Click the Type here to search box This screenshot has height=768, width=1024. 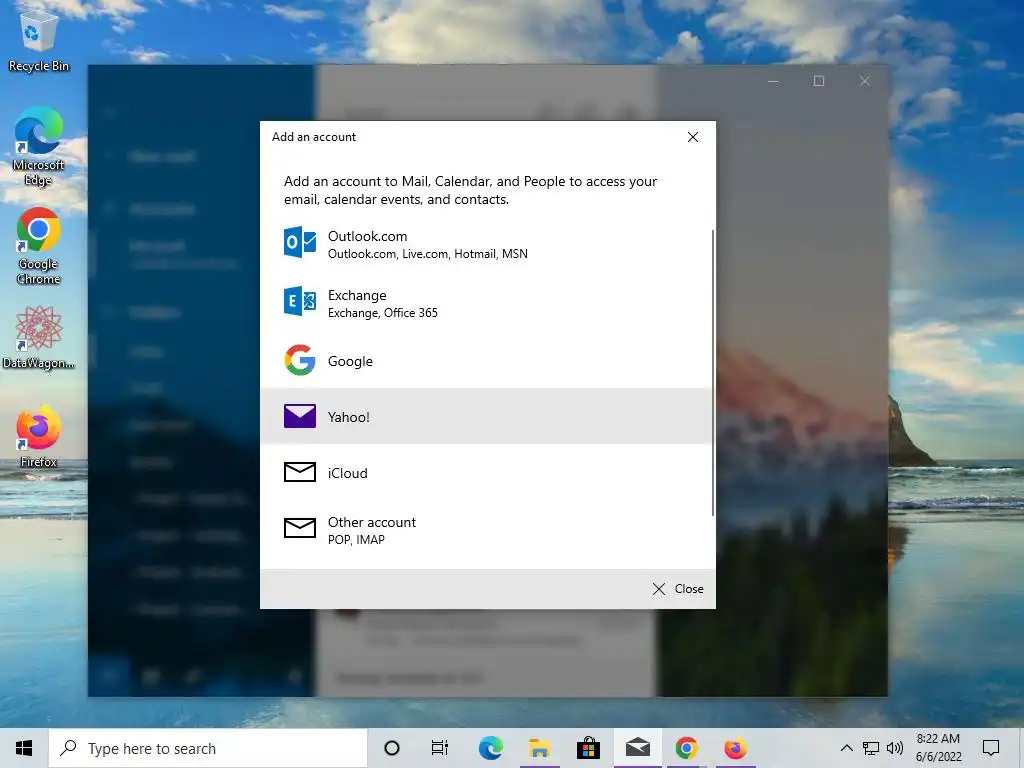point(208,748)
